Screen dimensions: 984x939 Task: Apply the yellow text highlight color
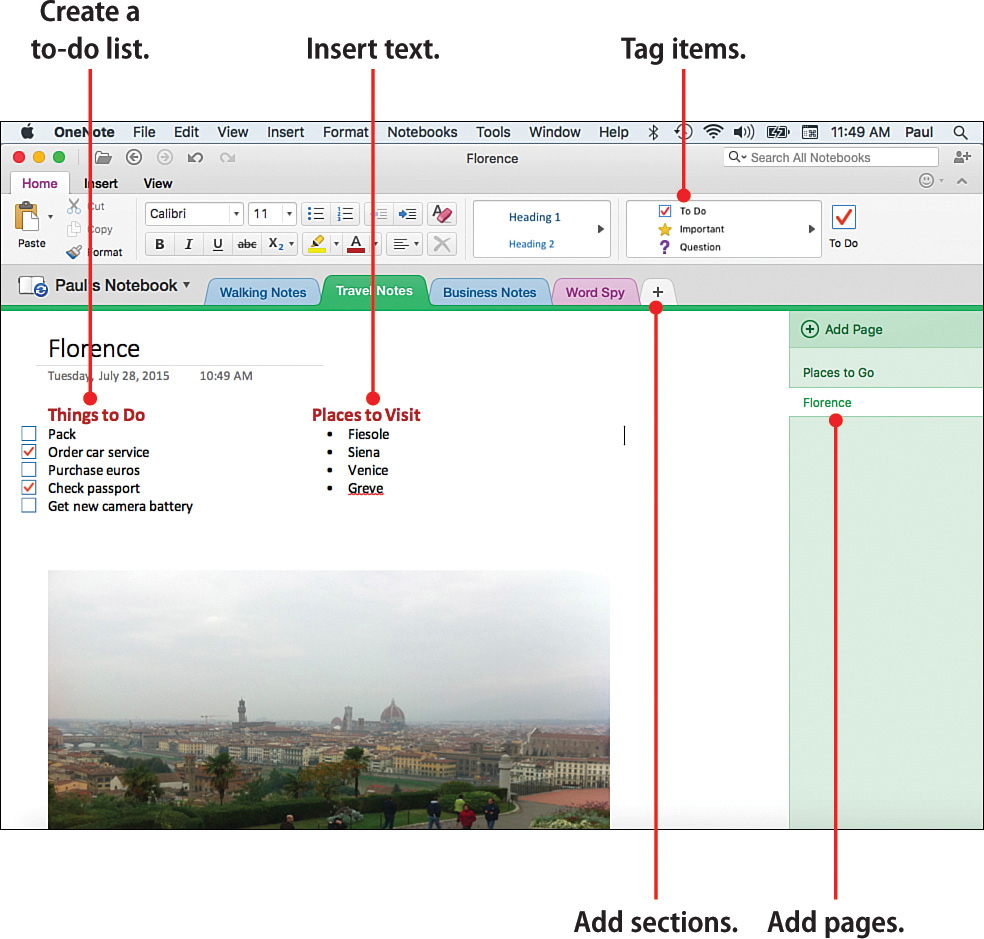pyautogui.click(x=317, y=244)
